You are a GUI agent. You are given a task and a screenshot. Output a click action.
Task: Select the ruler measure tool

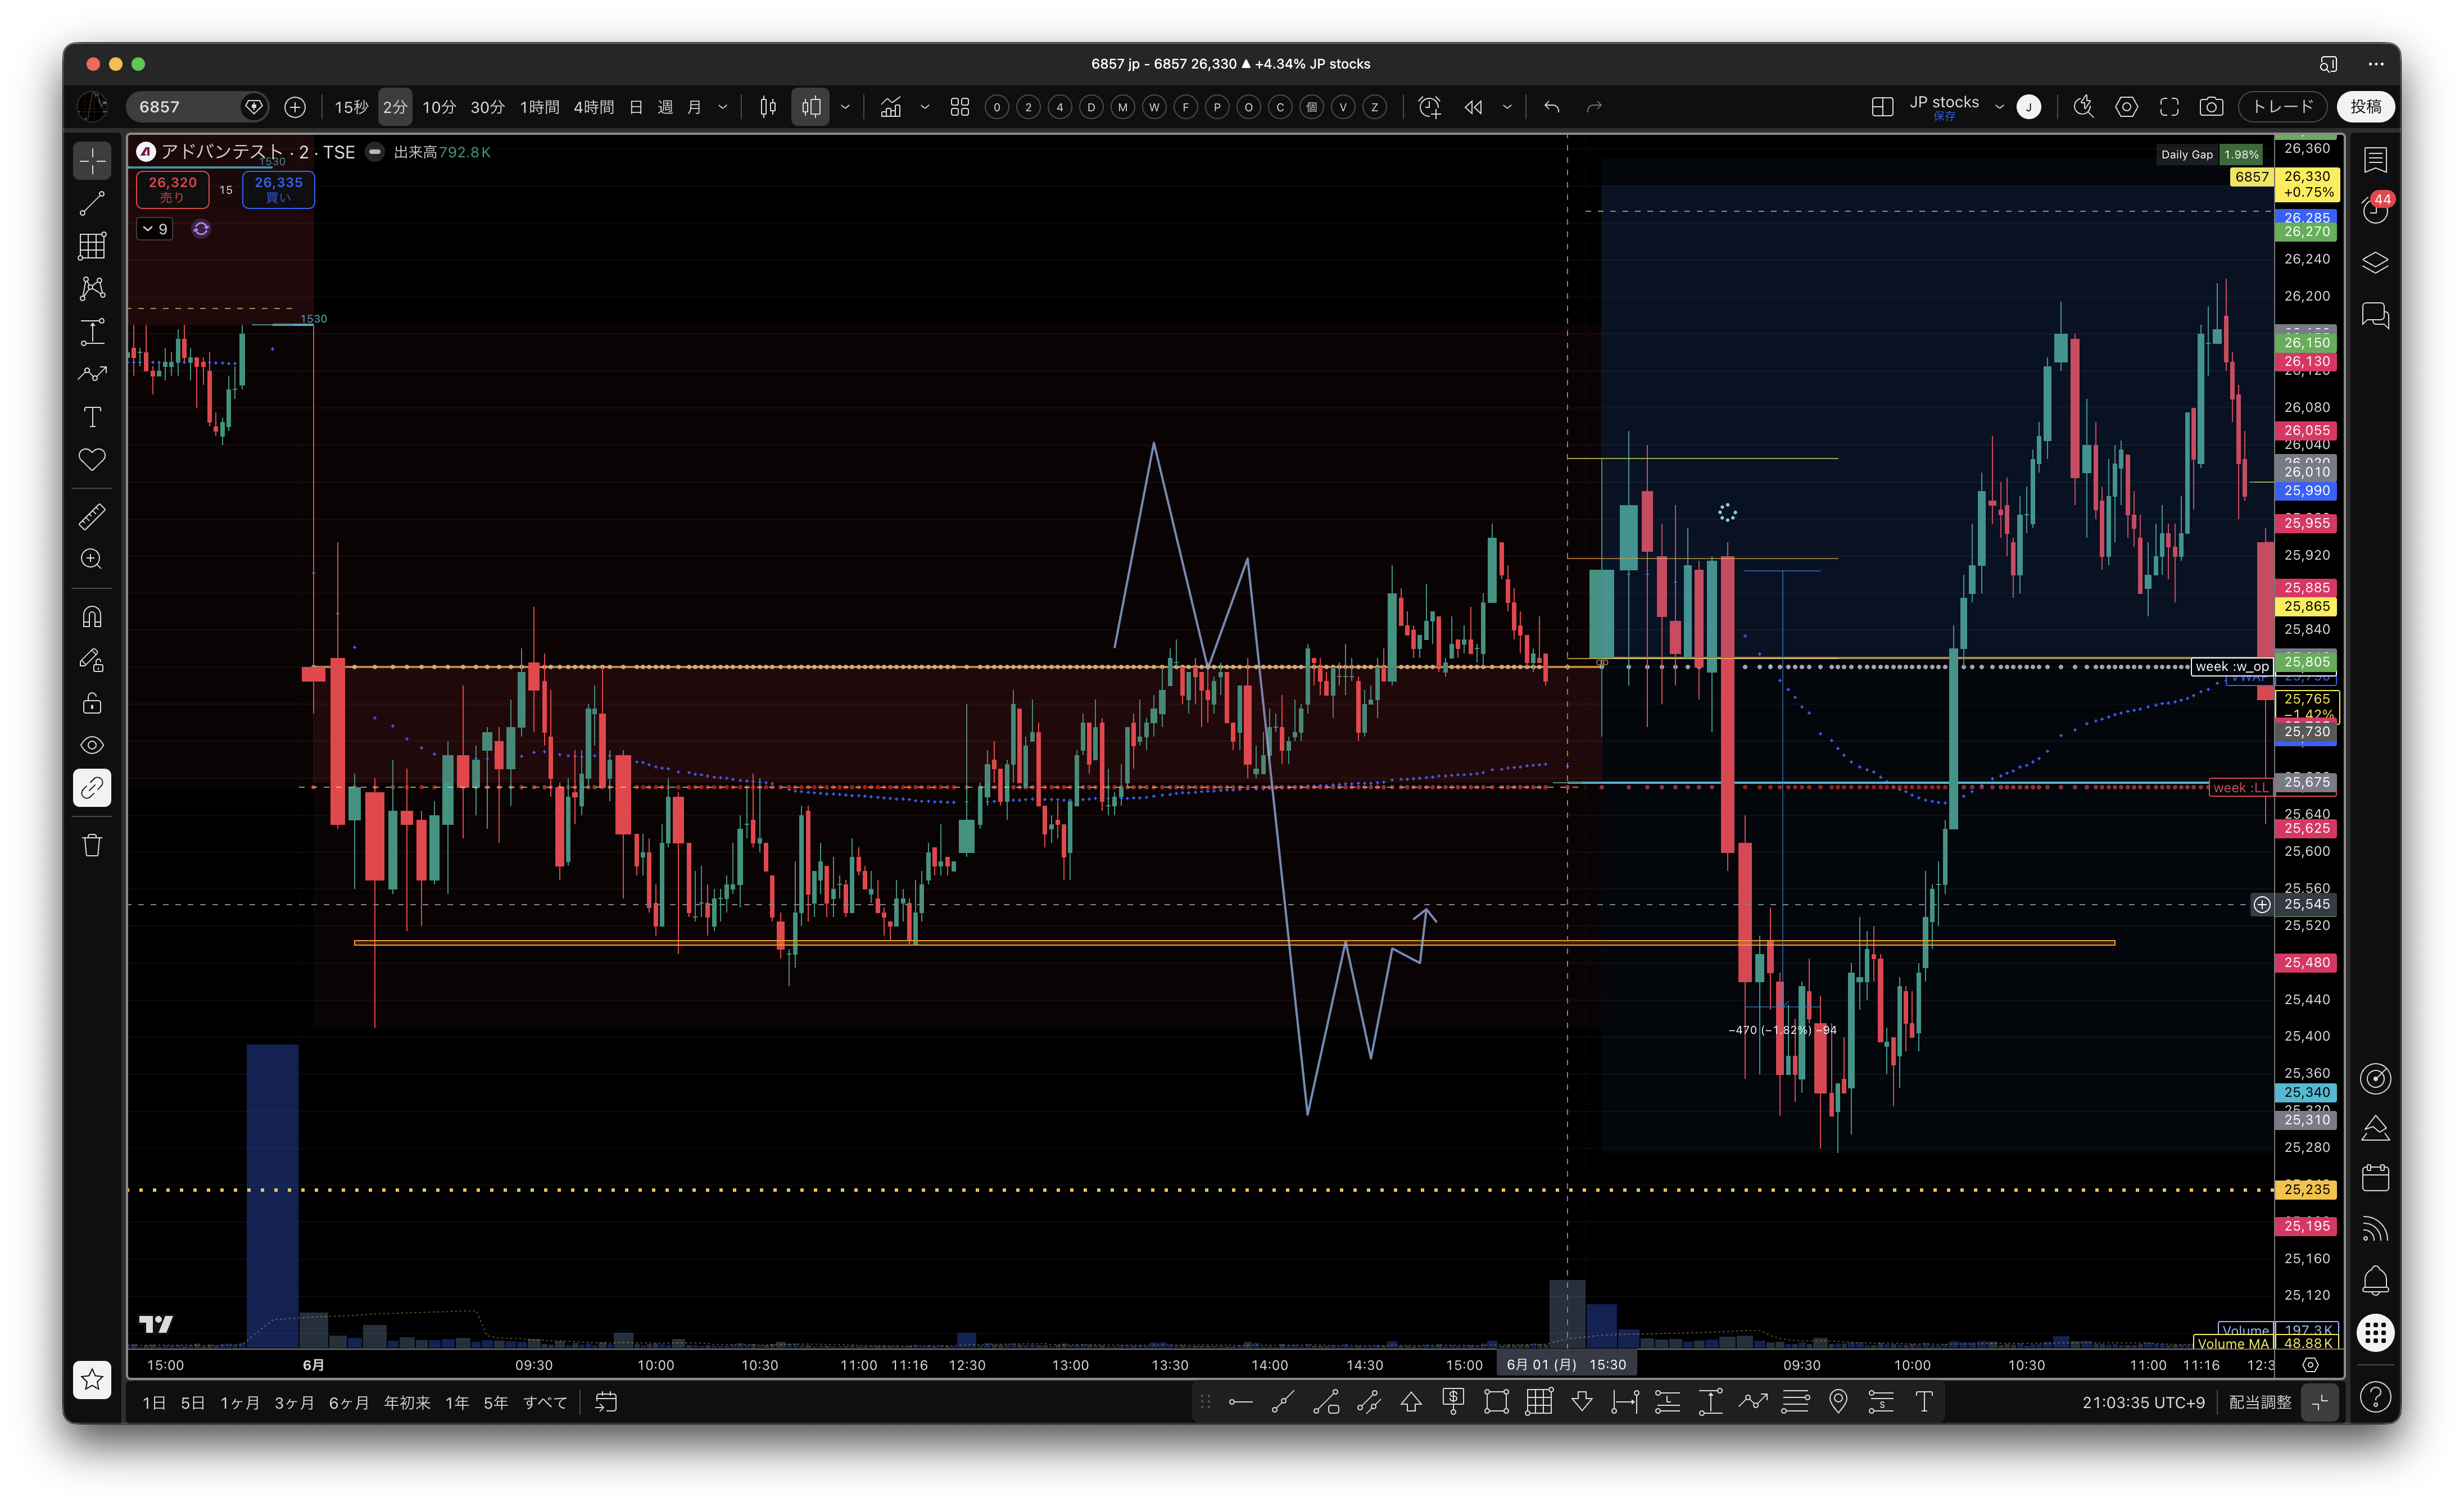92,517
